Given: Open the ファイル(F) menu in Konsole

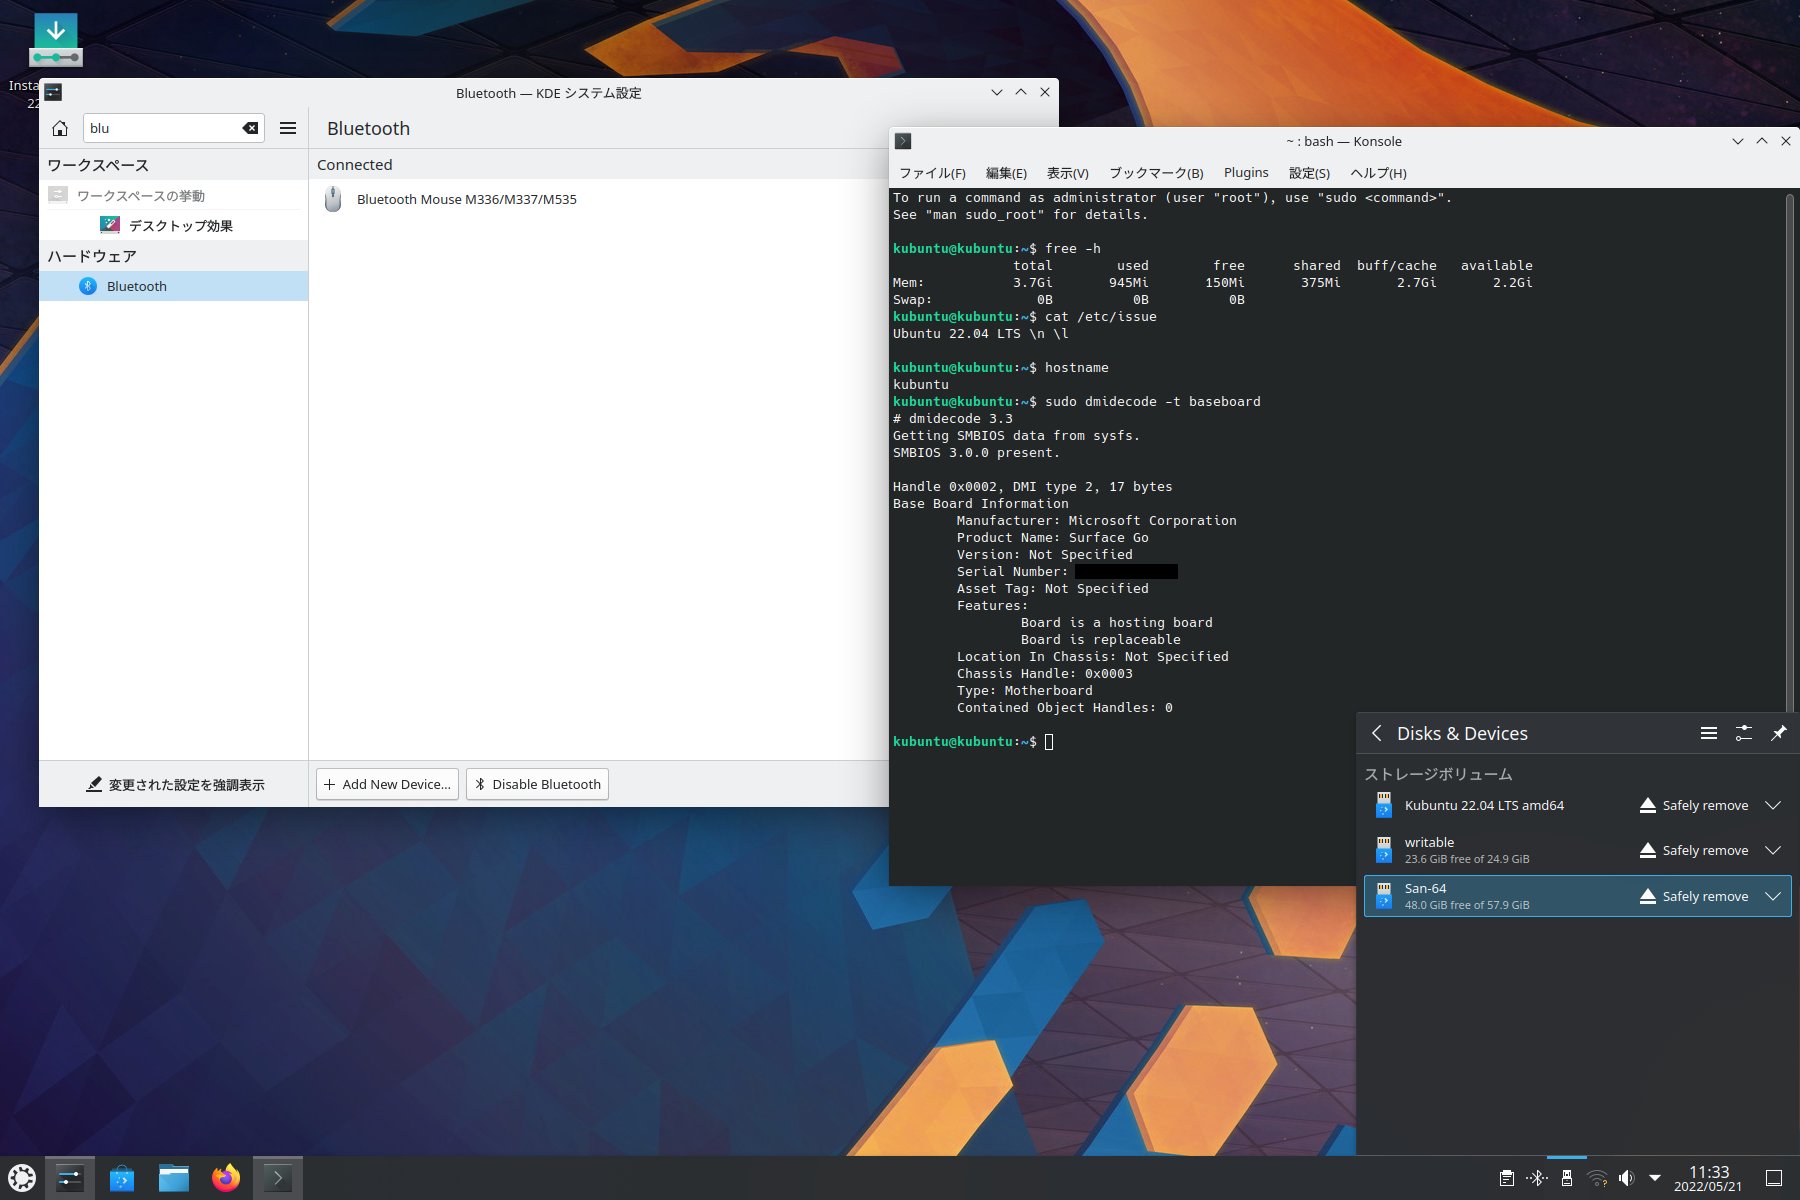Looking at the screenshot, I should point(931,172).
